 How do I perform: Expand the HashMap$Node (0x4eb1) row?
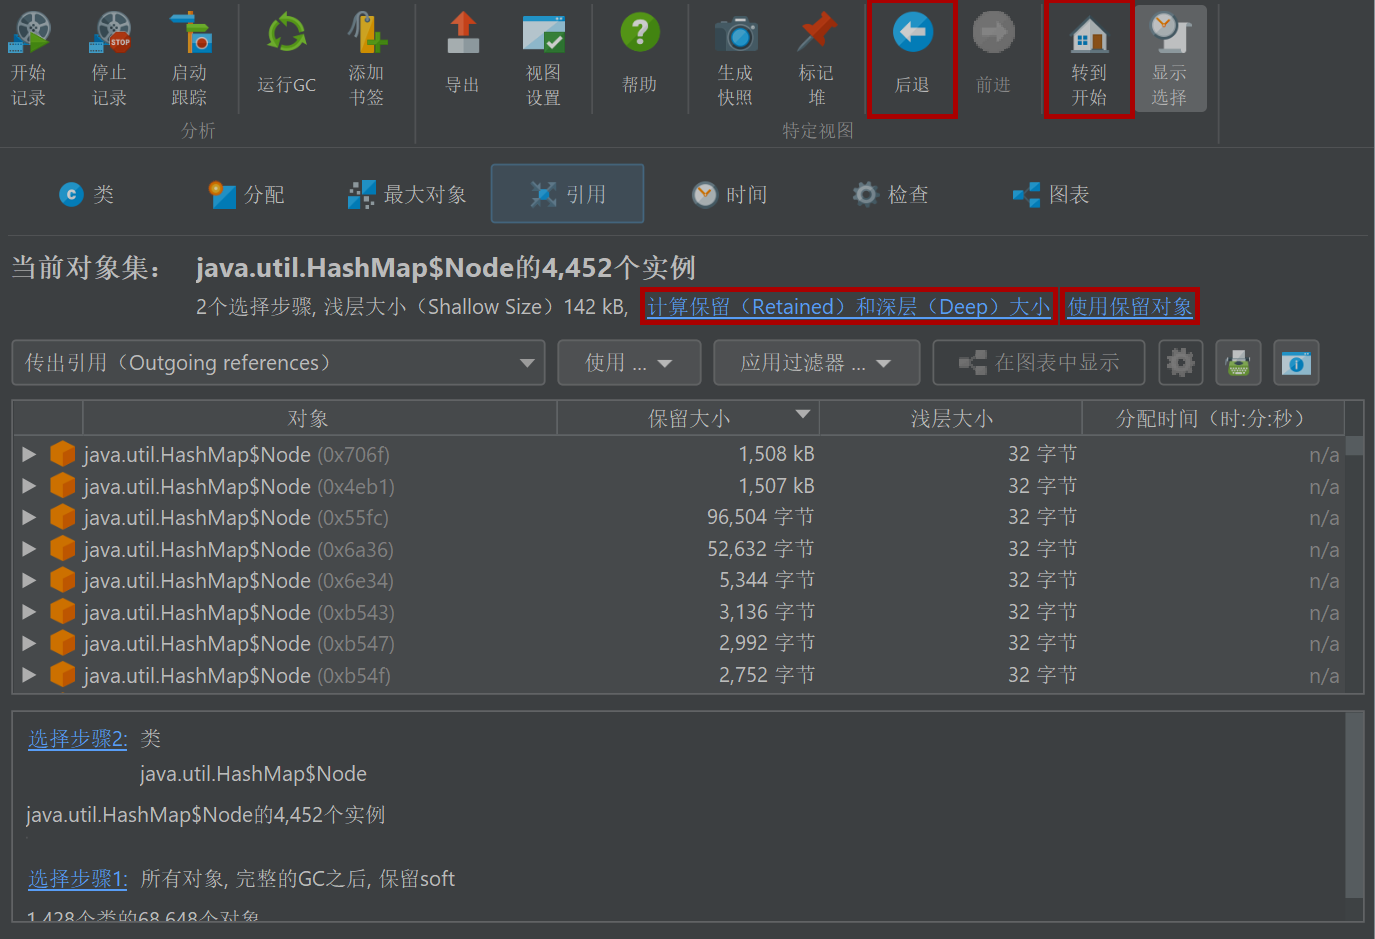tap(29, 486)
